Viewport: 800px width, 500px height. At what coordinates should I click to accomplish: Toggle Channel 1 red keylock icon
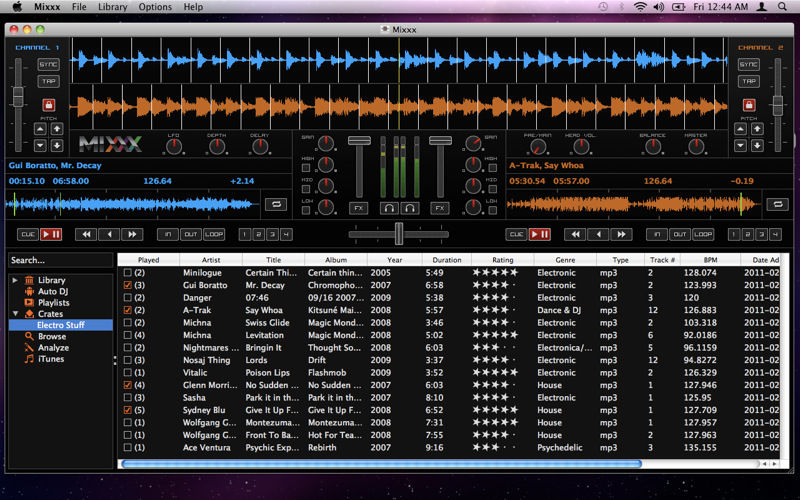[48, 105]
